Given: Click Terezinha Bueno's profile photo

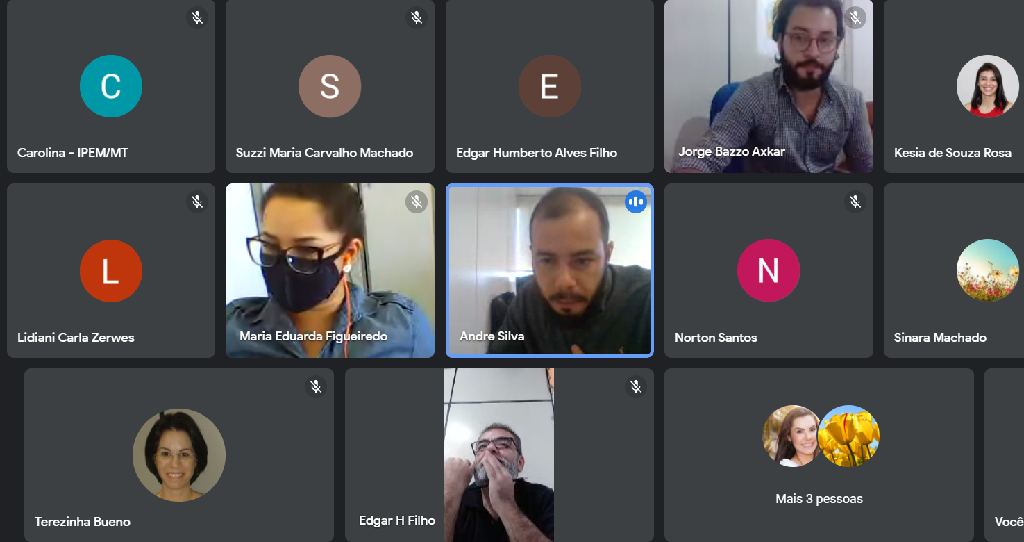Looking at the screenshot, I should pos(179,455).
